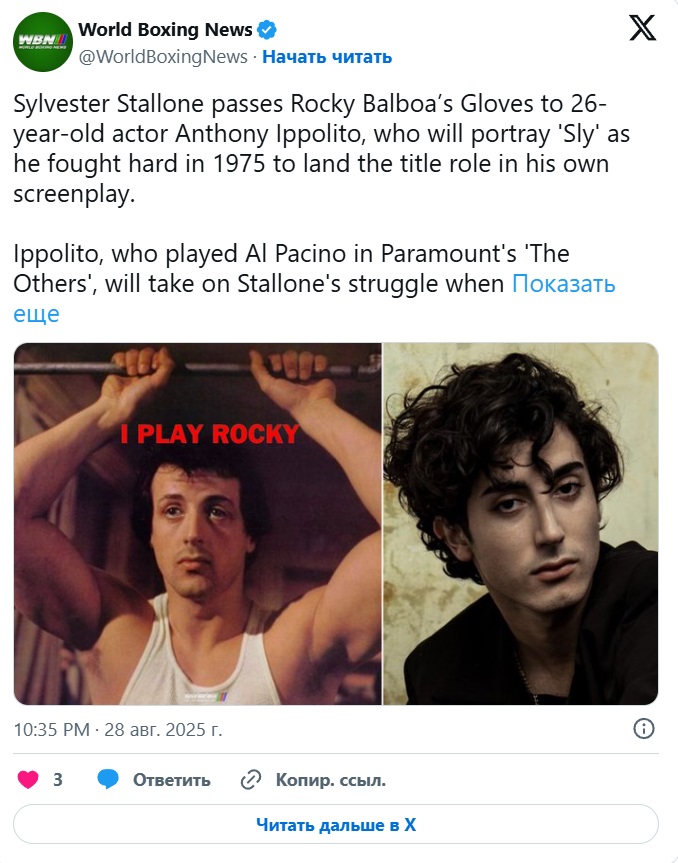Click the likes count 3

pyautogui.click(x=58, y=780)
